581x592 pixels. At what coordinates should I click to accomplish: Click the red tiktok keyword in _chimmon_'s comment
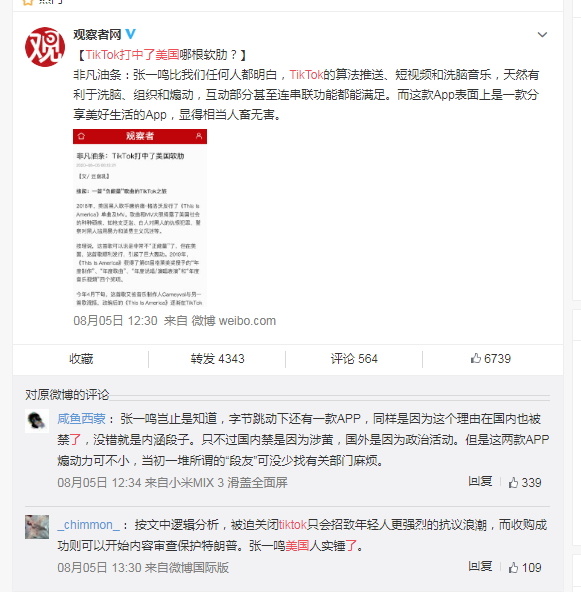click(293, 525)
